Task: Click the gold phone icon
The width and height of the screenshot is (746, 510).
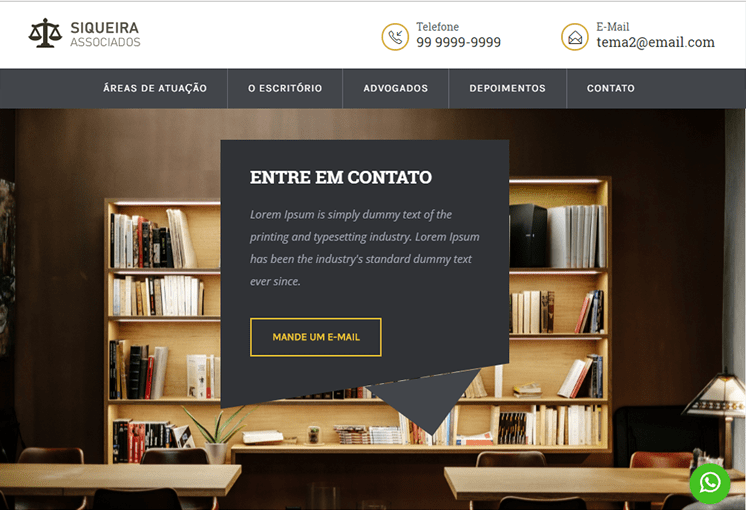Action: [x=395, y=37]
